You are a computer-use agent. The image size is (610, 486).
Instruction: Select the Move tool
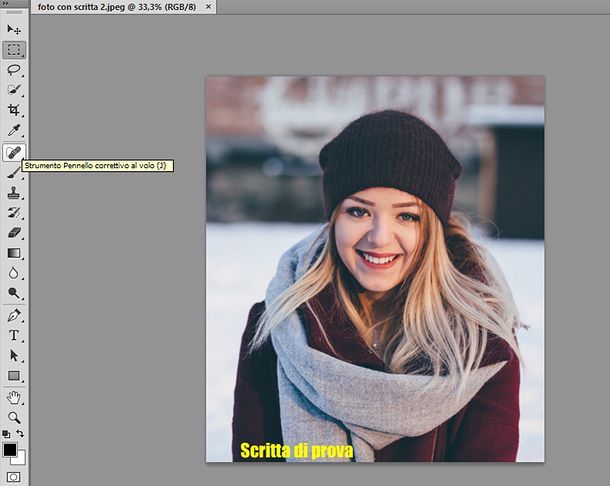click(14, 29)
